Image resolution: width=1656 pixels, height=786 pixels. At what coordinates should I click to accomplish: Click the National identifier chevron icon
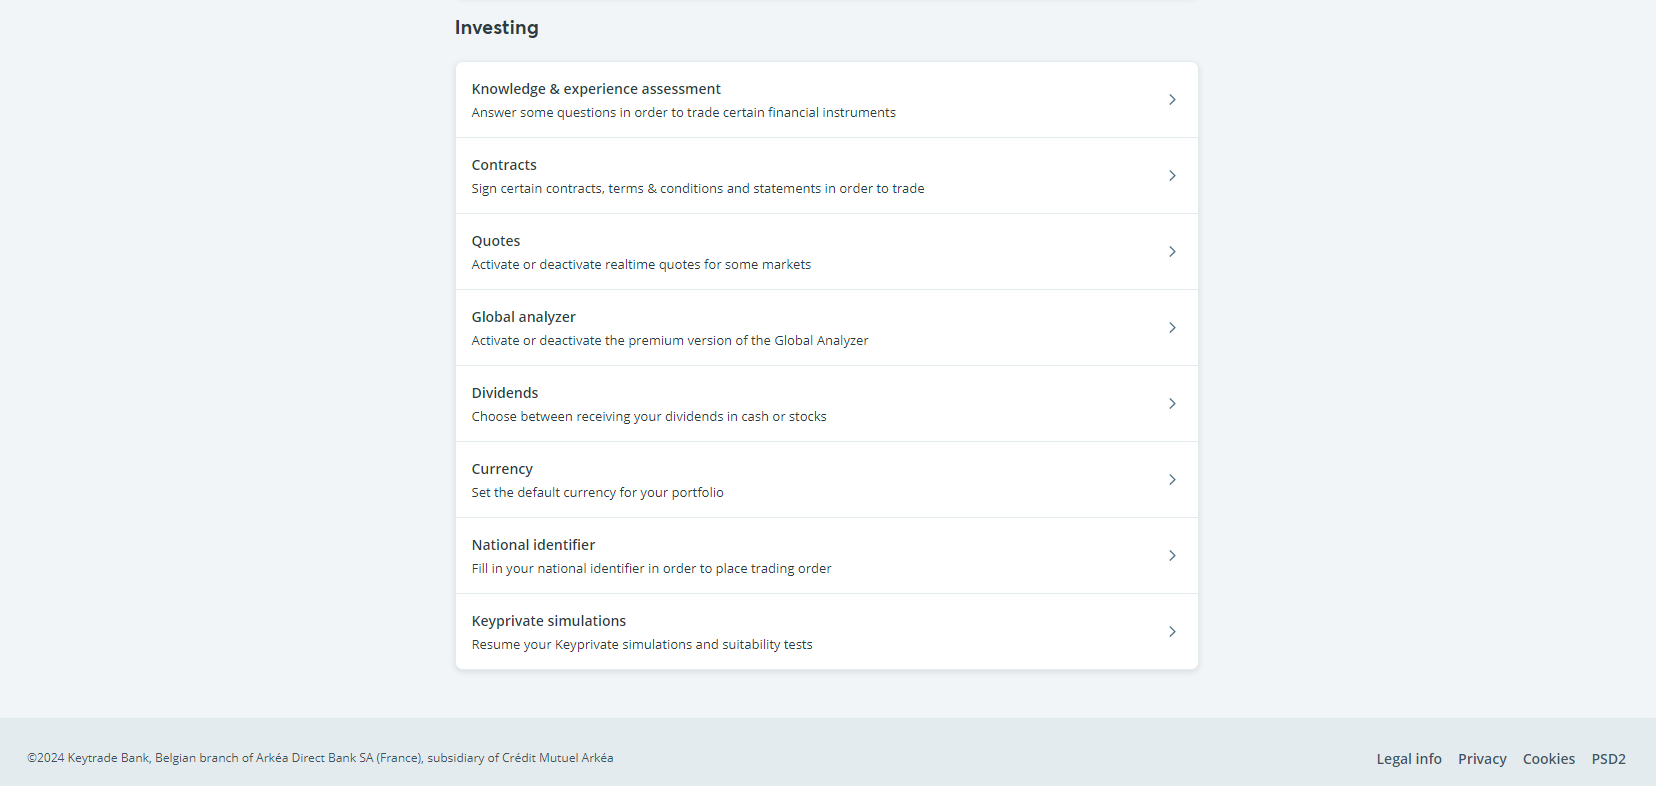point(1172,556)
